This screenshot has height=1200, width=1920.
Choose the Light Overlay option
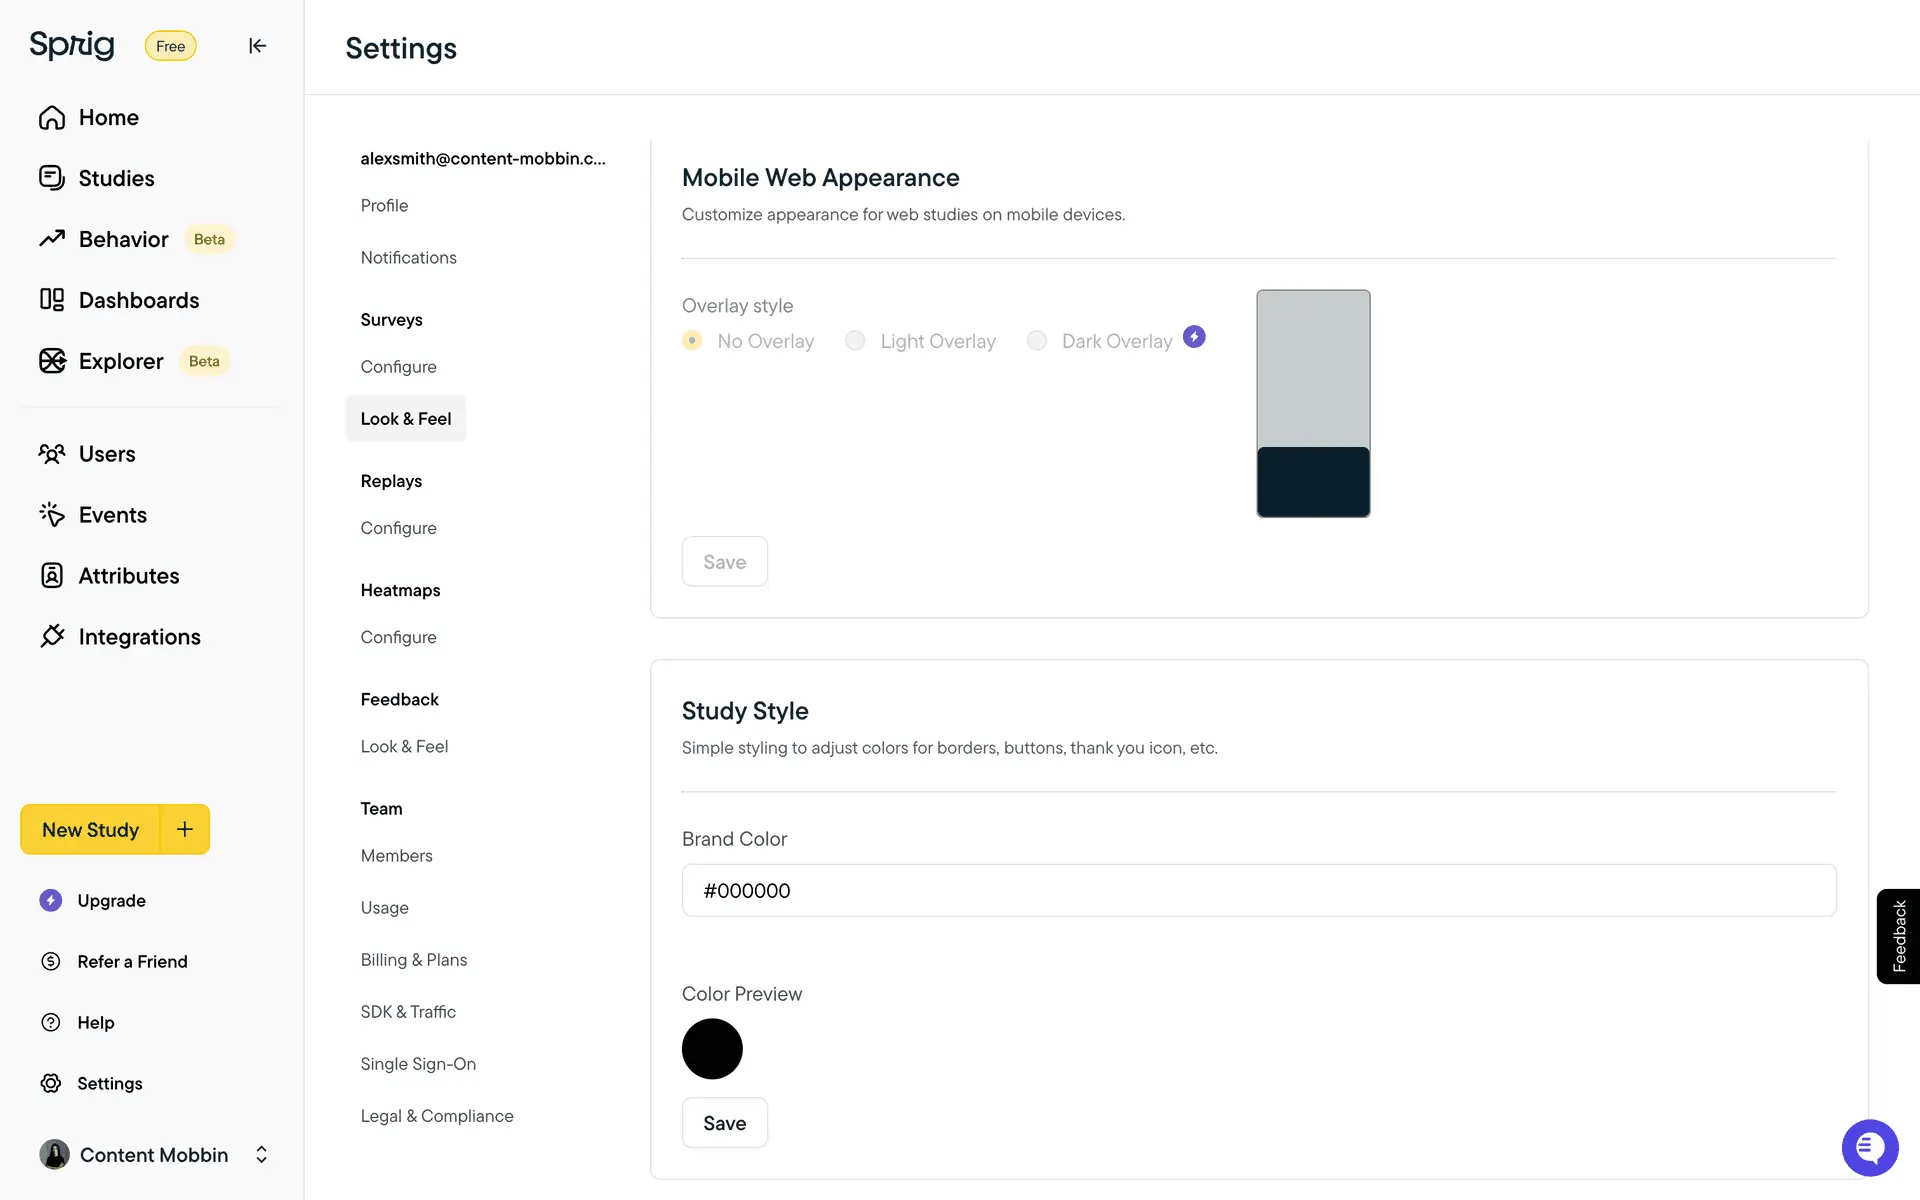(x=855, y=340)
